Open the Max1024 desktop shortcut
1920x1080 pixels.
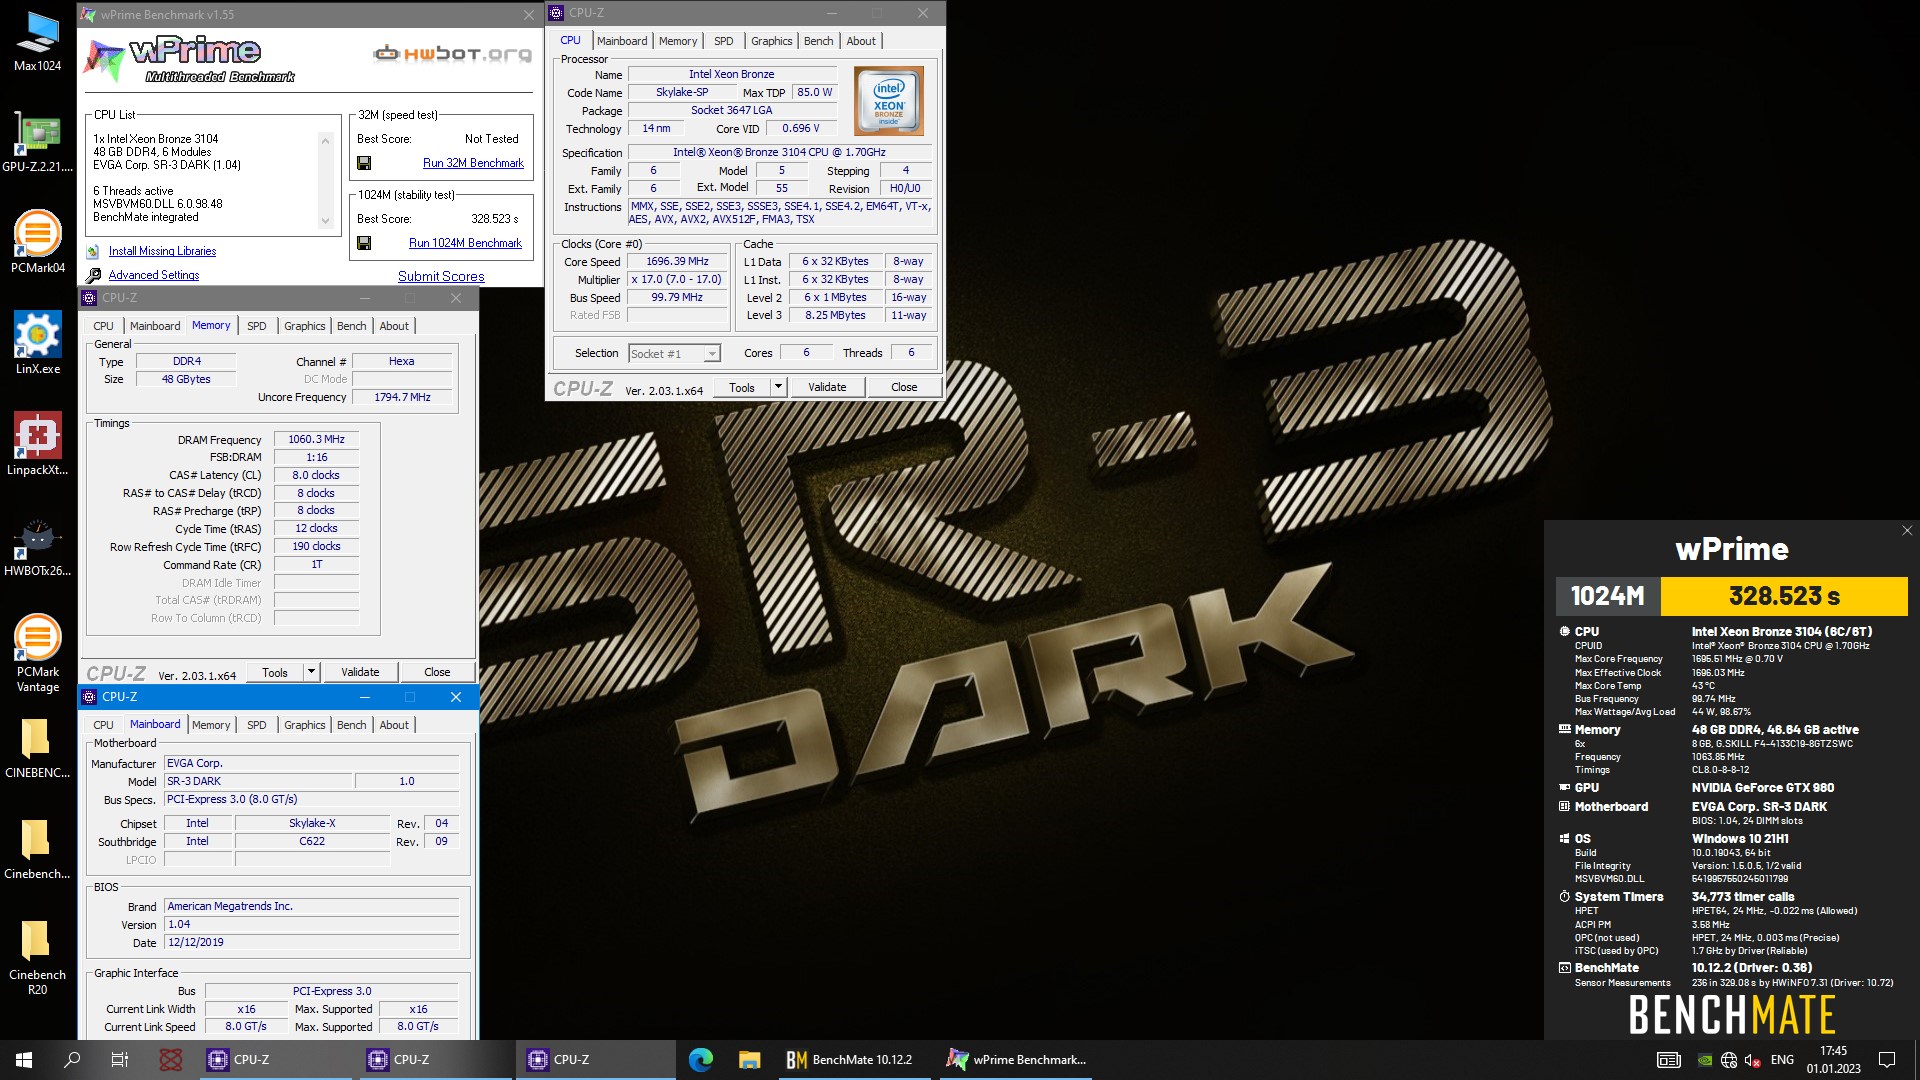pos(37,41)
